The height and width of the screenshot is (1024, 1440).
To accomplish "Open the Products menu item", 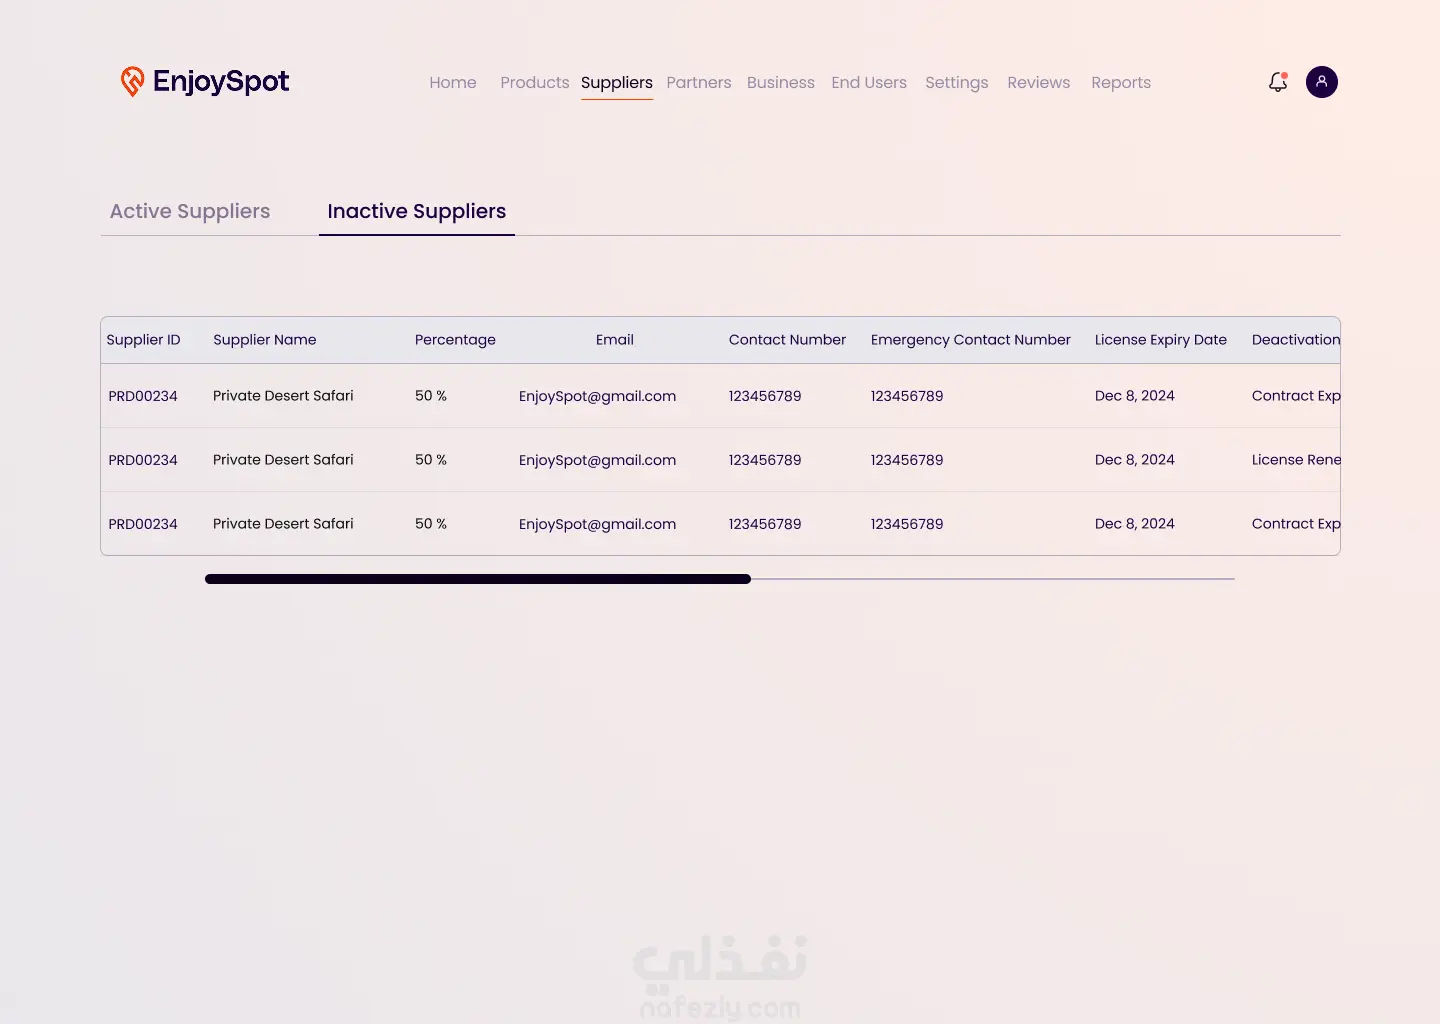I will pos(535,83).
